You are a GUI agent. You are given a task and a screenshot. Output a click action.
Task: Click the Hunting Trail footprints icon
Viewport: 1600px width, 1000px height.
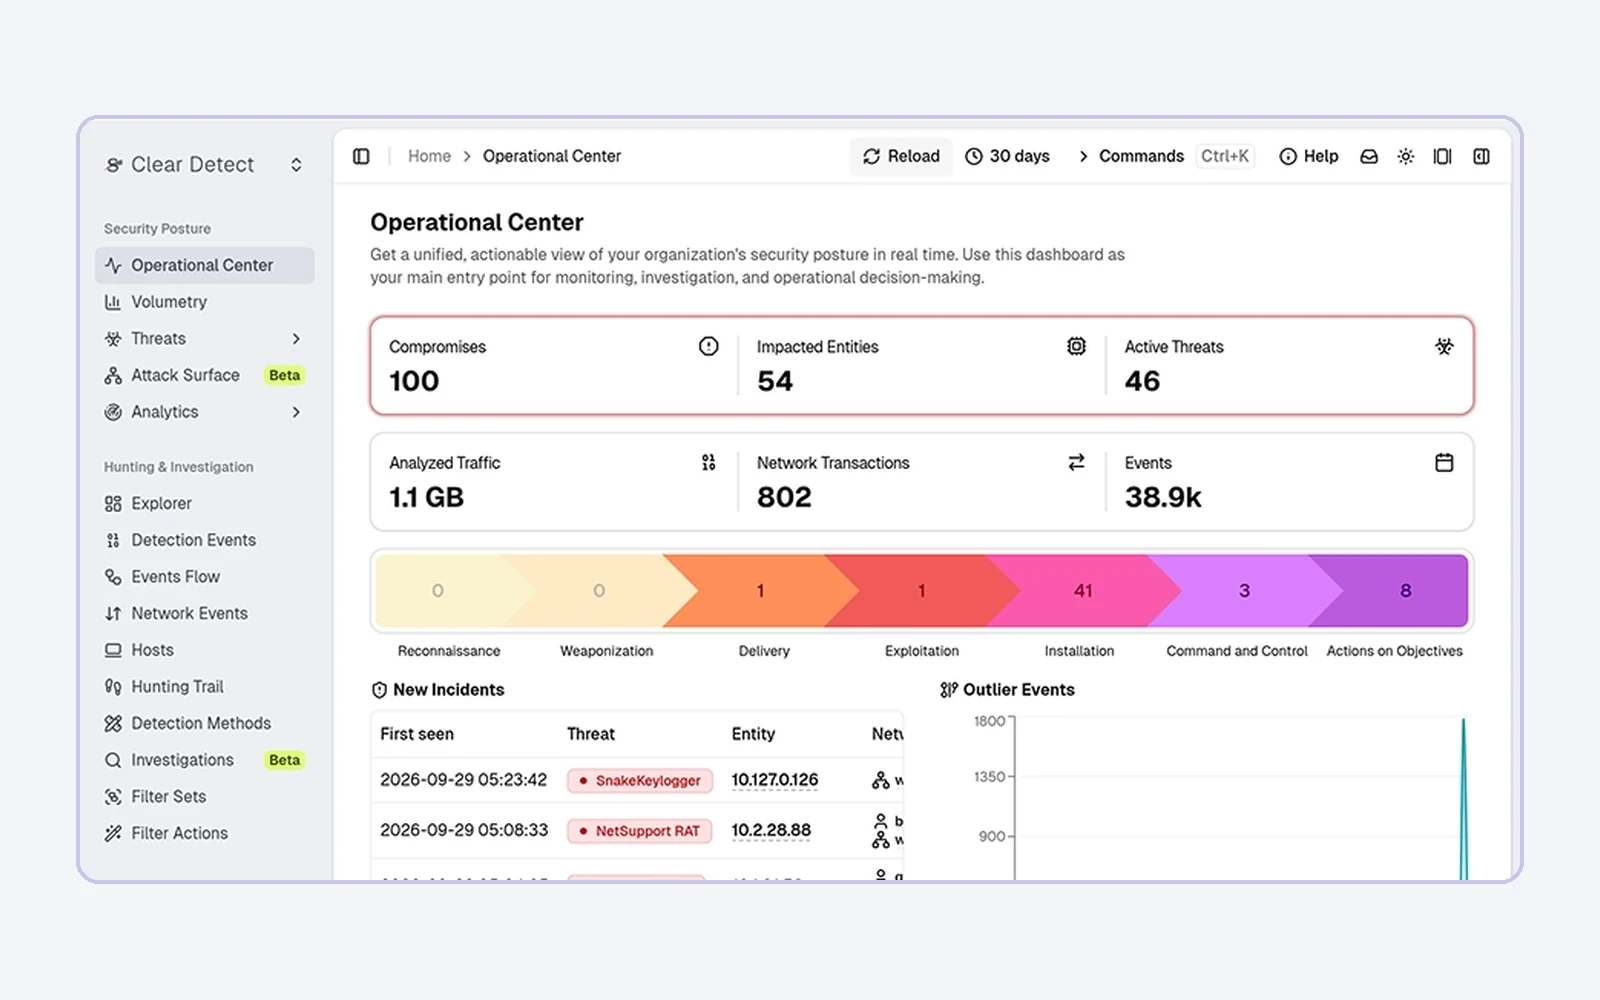pyautogui.click(x=113, y=687)
